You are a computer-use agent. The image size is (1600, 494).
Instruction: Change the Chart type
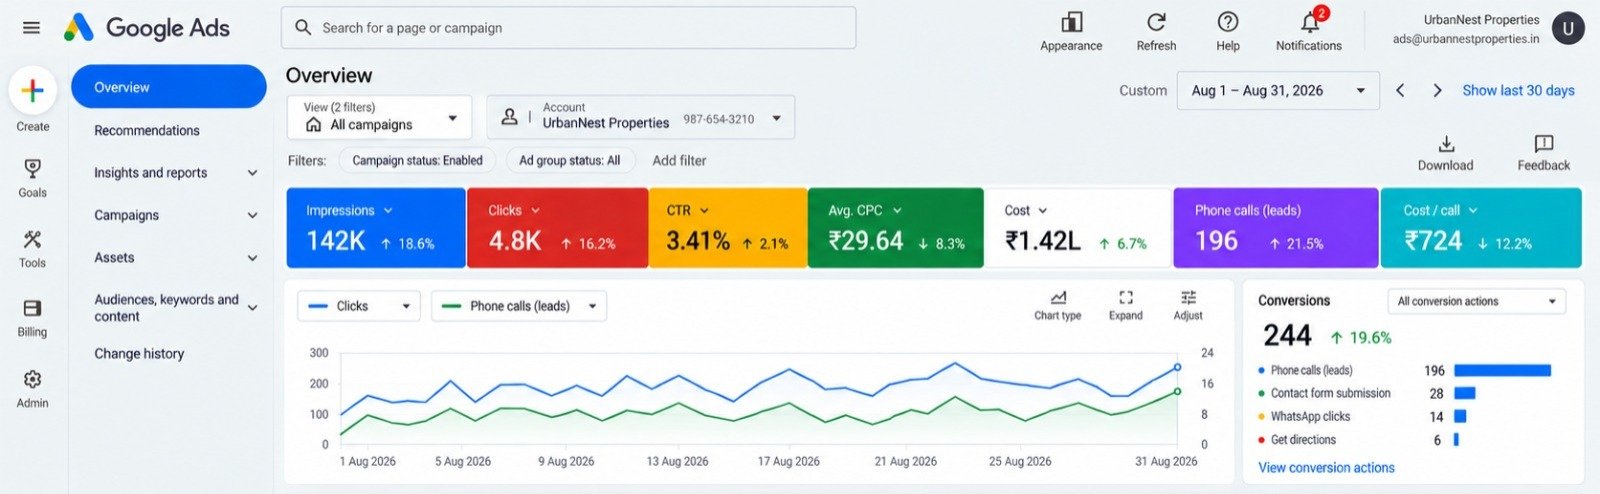click(1057, 305)
